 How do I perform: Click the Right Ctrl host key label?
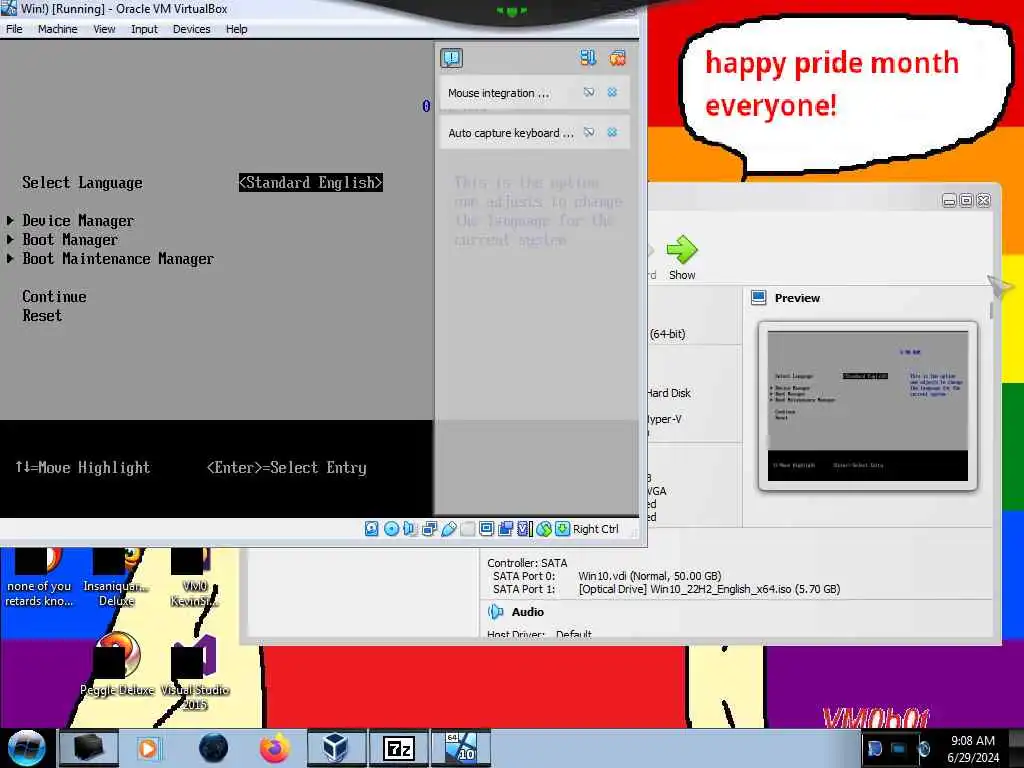[x=595, y=529]
